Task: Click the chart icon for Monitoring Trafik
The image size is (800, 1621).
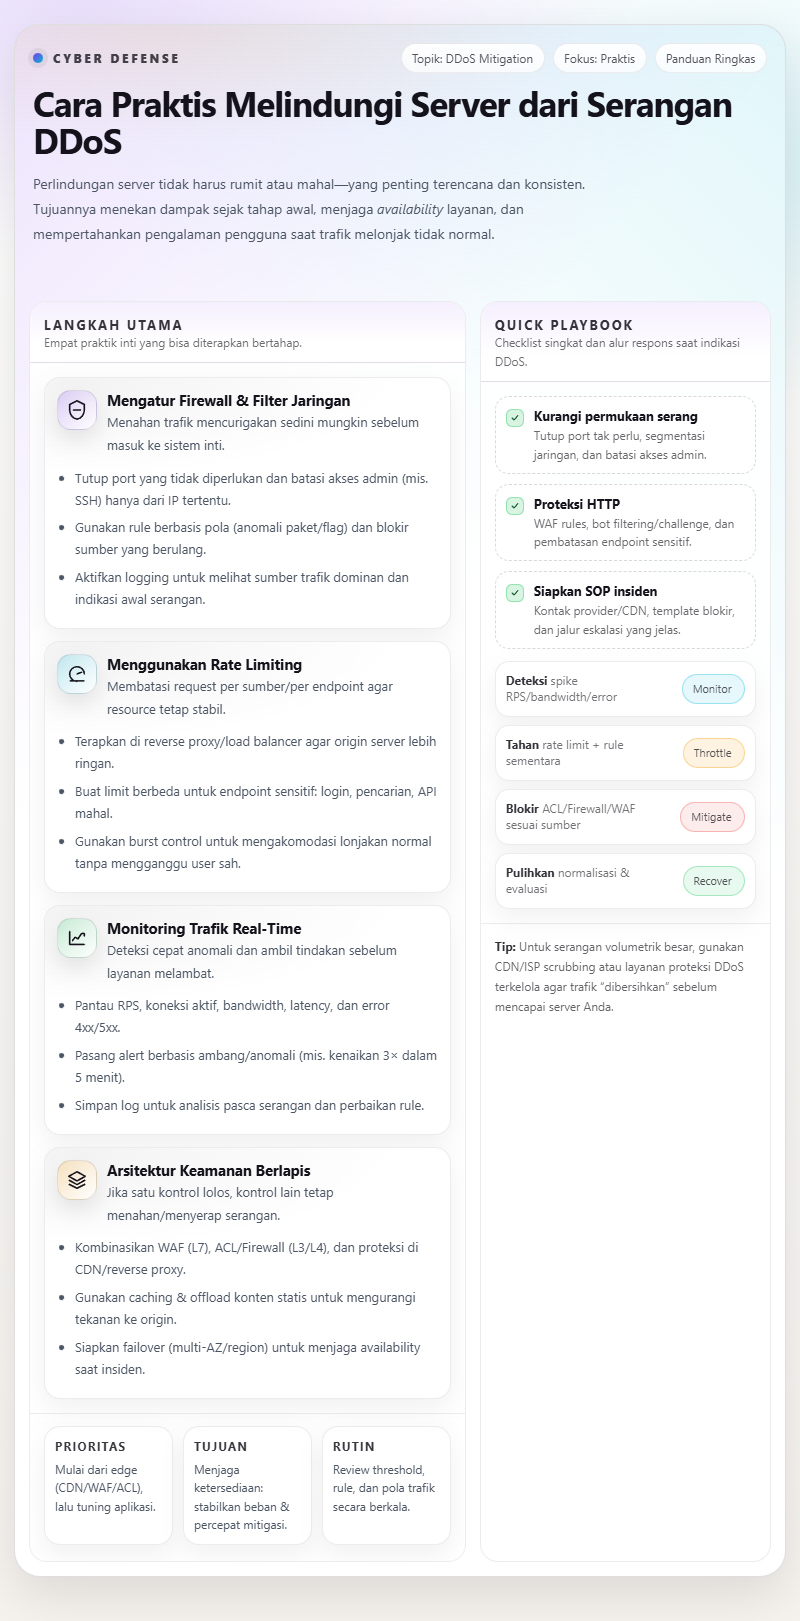Action: [x=77, y=938]
